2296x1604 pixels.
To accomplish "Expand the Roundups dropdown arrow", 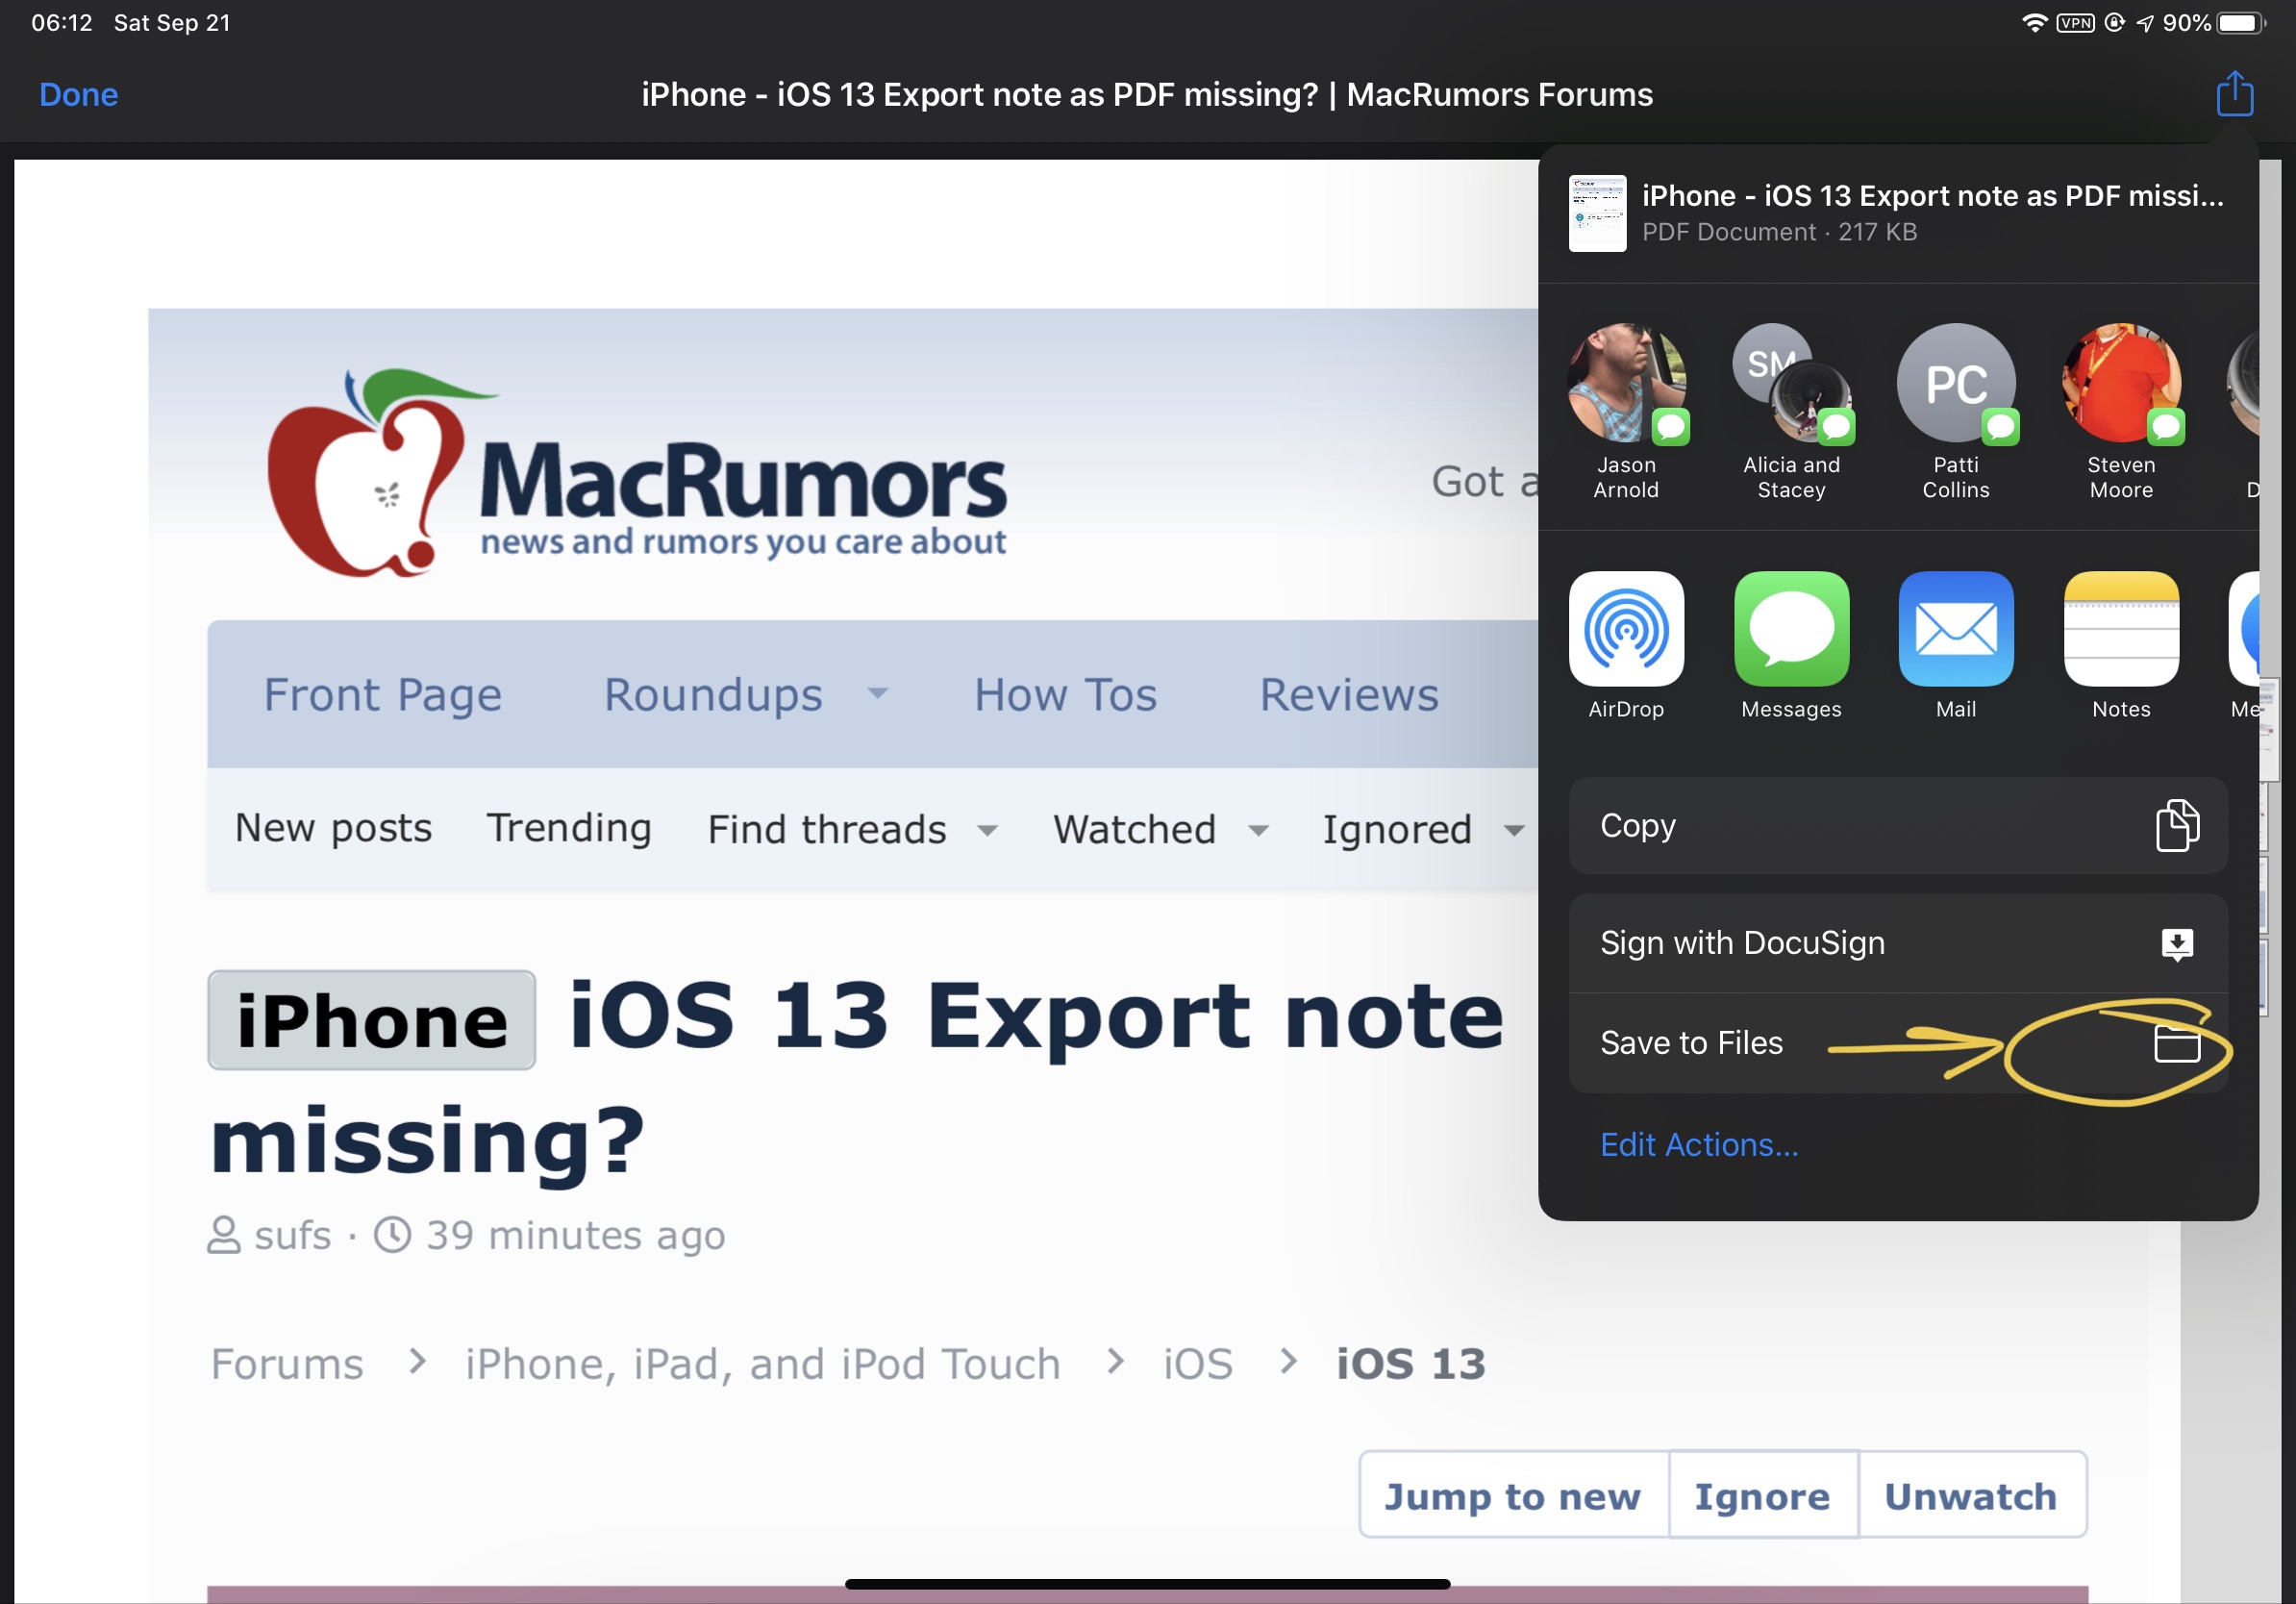I will (877, 693).
